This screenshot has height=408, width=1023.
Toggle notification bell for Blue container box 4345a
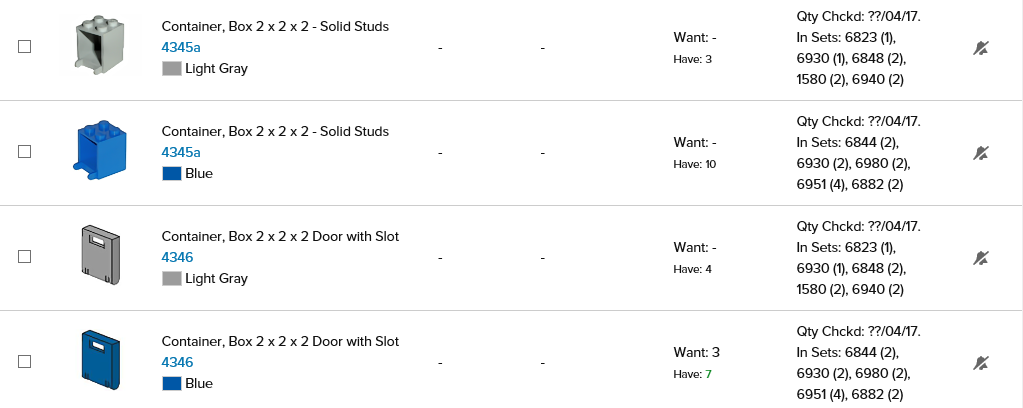point(981,153)
